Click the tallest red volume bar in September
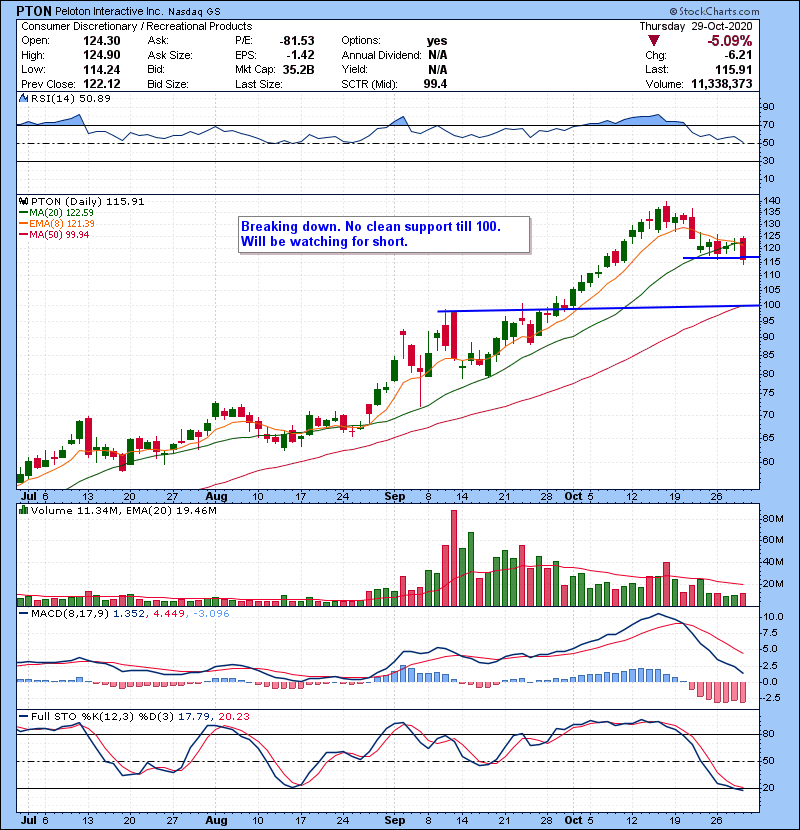The width and height of the screenshot is (800, 830). point(454,558)
